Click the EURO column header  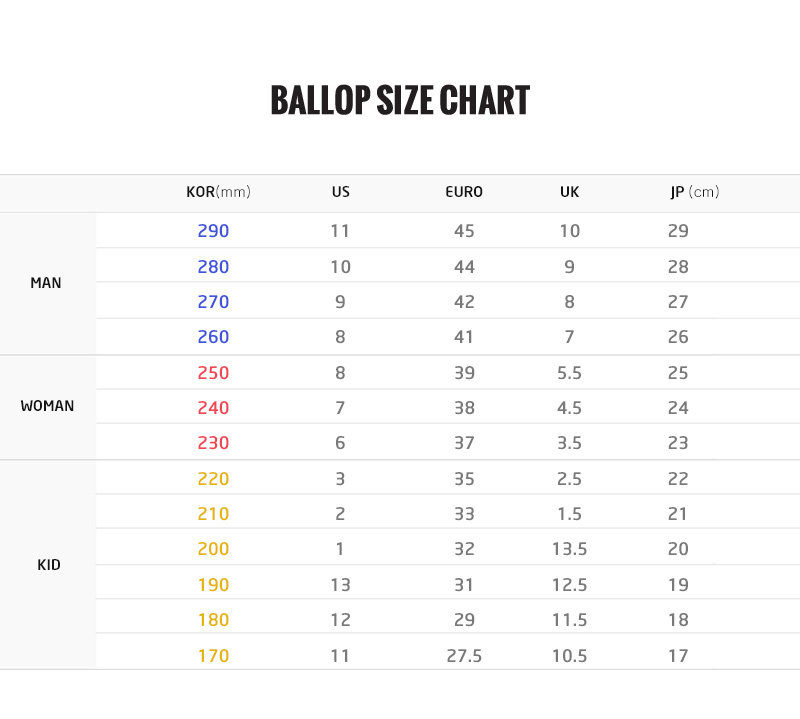tap(464, 192)
